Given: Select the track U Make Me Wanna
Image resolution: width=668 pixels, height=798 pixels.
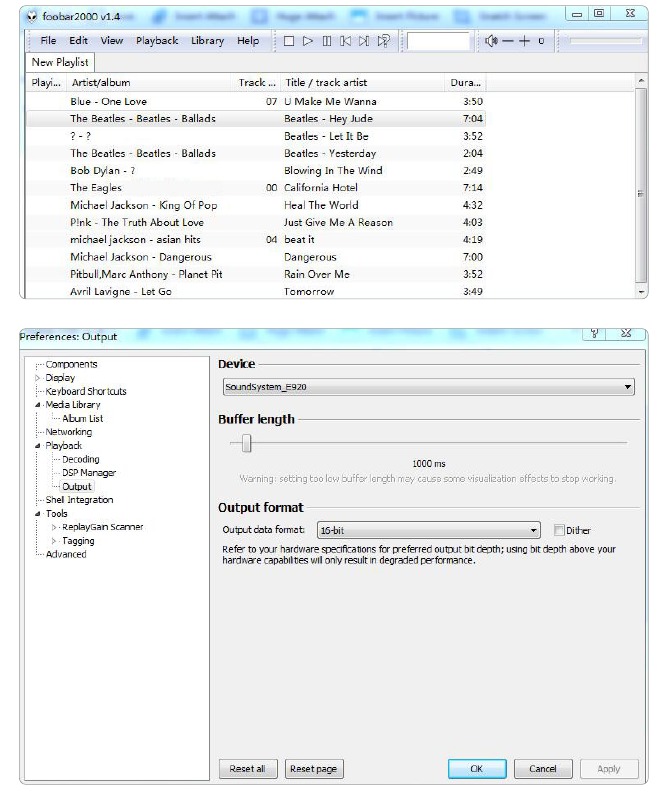Looking at the screenshot, I should point(256,101).
